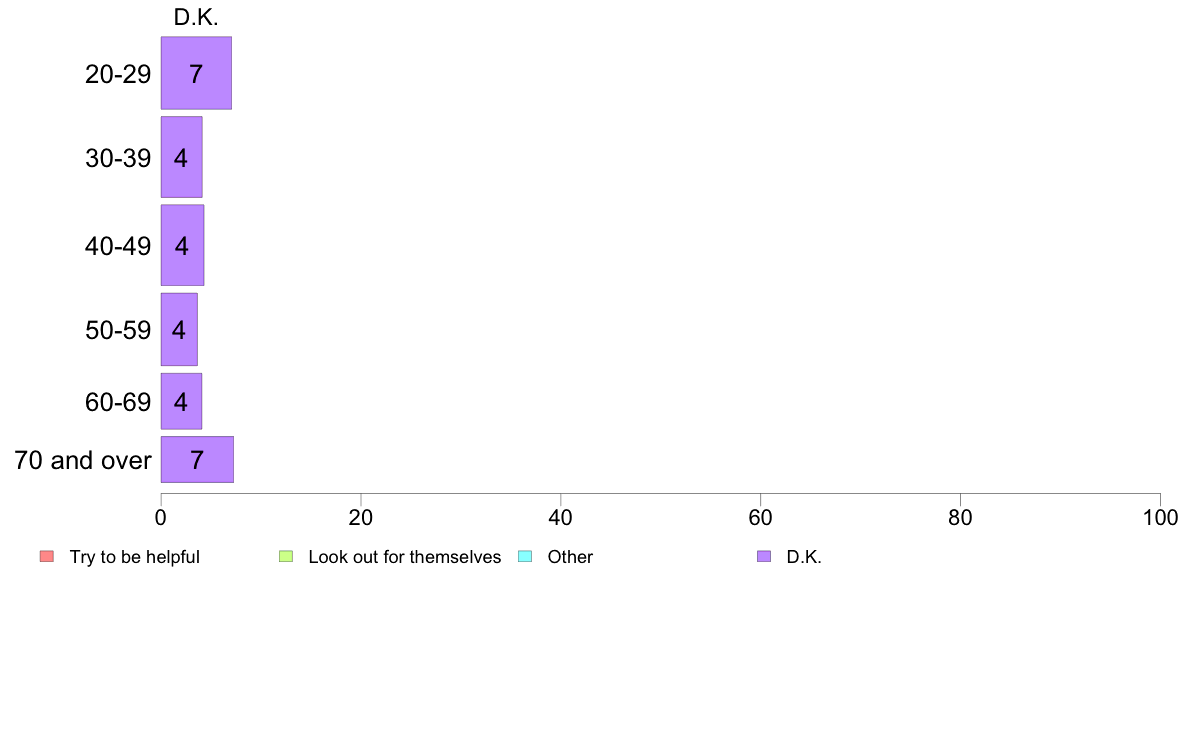
Task: Click the cyan Other legend swatch
Action: 525,556
